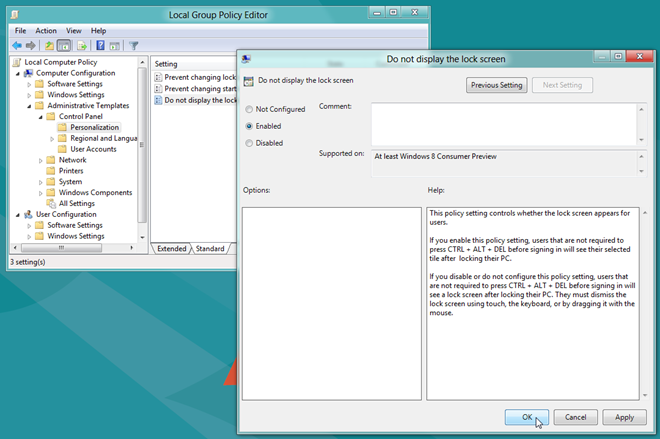Open Help via the toolbar question-mark icon
Viewport: 660px width, 439px height.
point(101,45)
